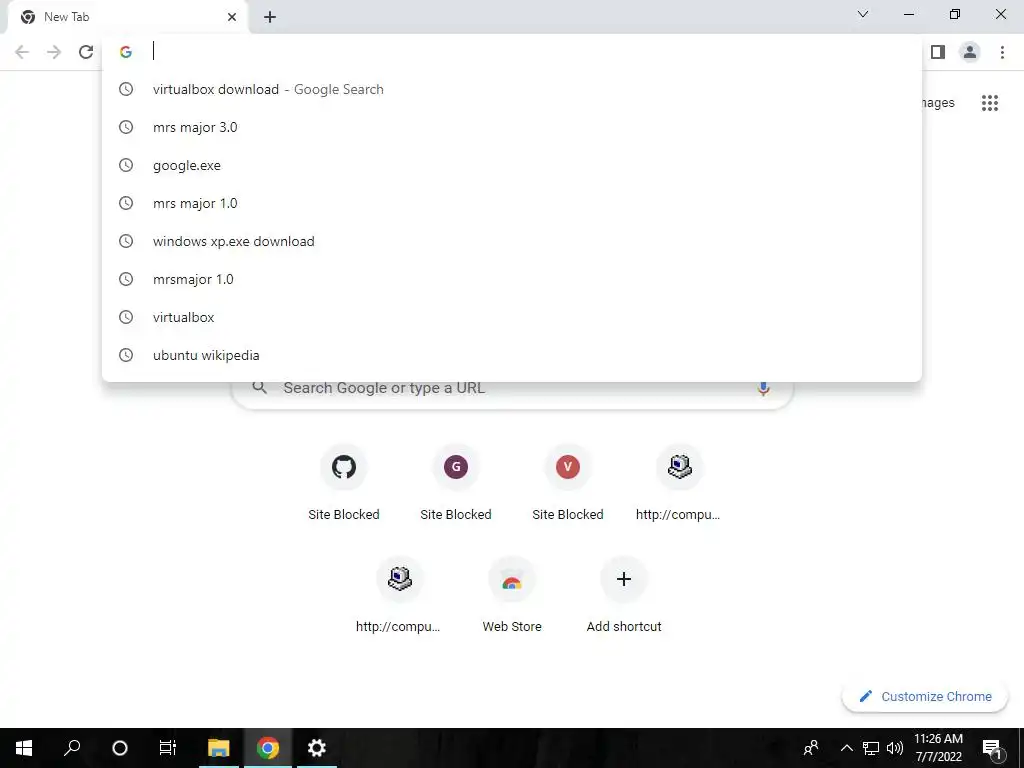Open Settings gear on taskbar
Image resolution: width=1024 pixels, height=768 pixels.
pos(317,748)
